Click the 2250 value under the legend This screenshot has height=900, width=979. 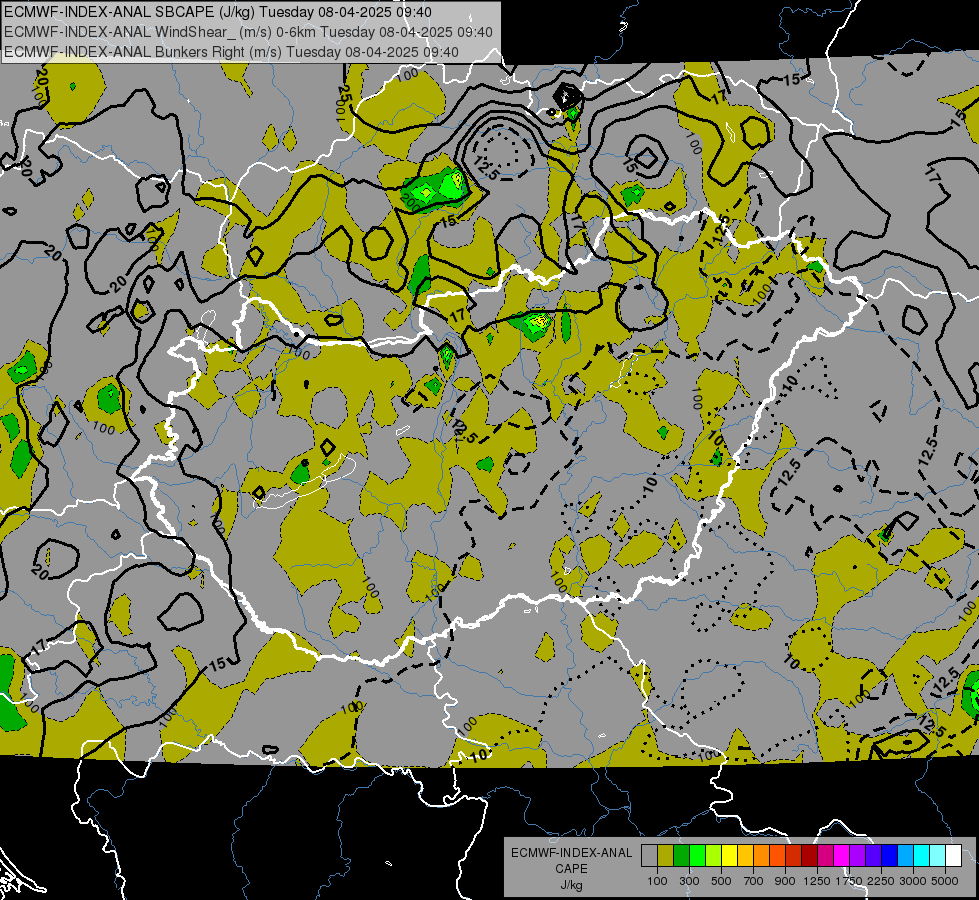point(882,881)
